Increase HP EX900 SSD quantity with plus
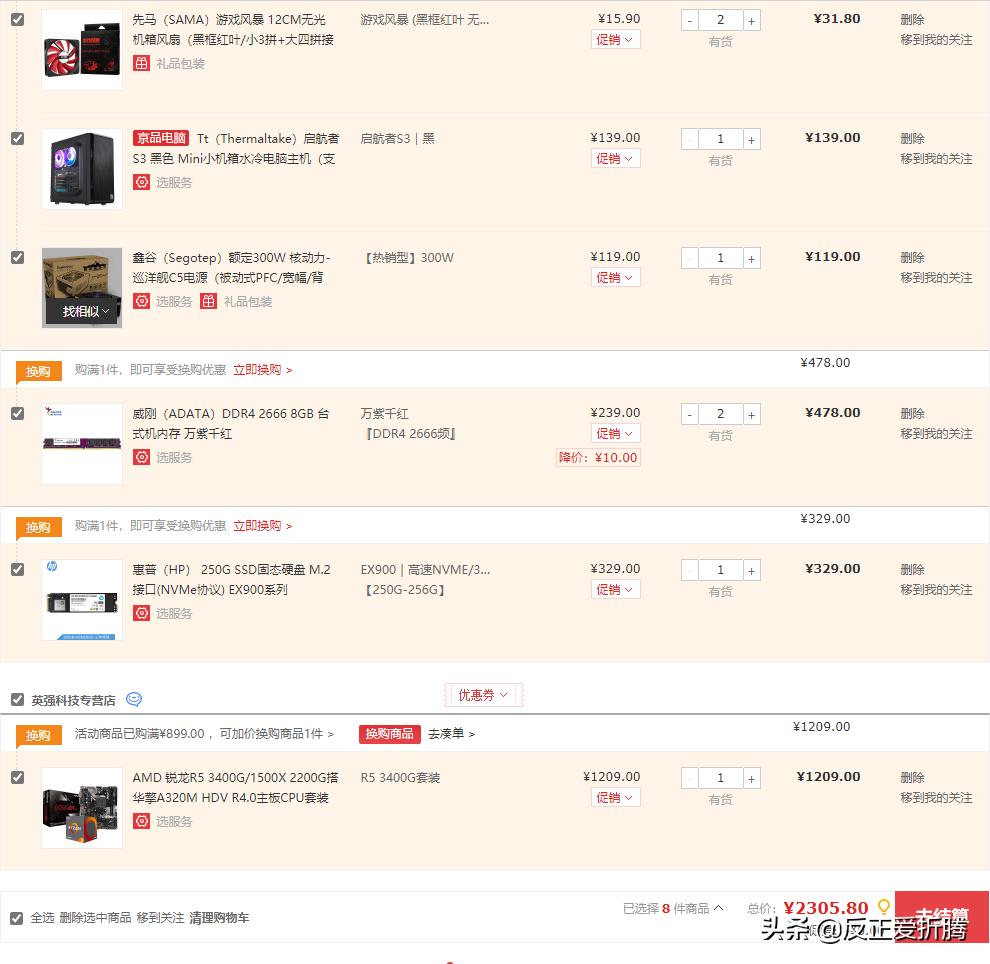The image size is (990, 964). click(x=751, y=571)
